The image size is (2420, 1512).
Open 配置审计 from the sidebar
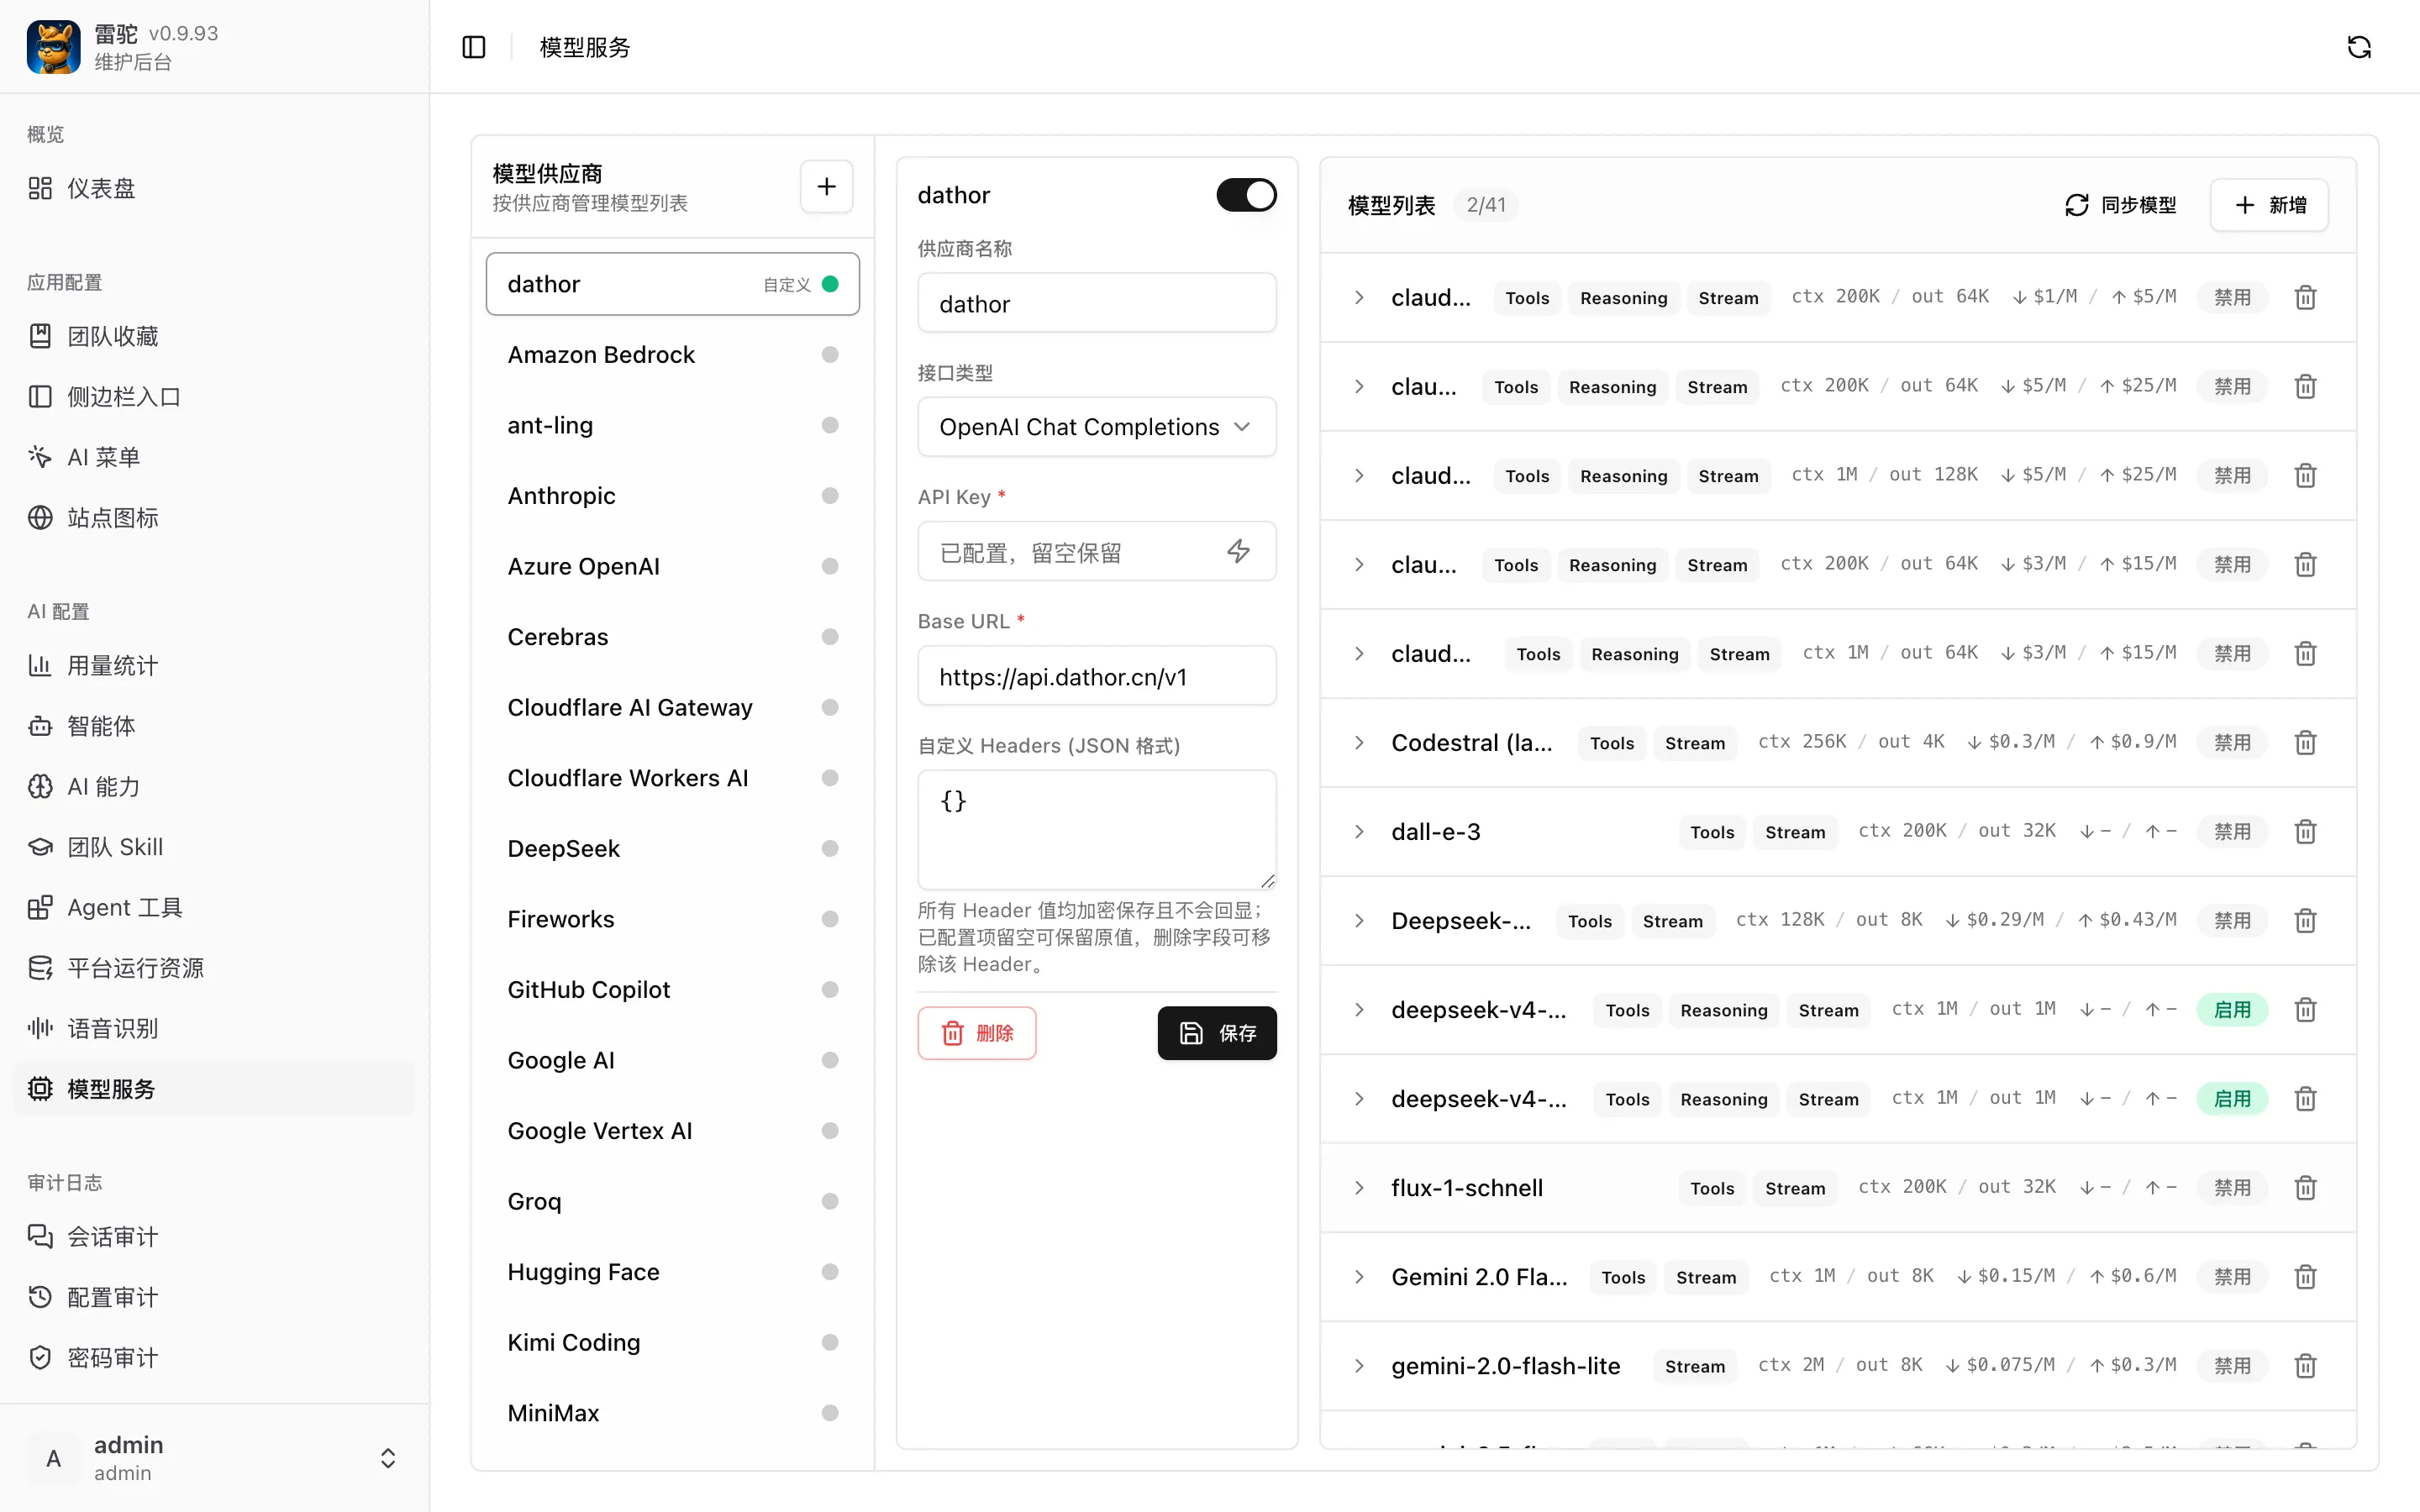click(x=214, y=1298)
